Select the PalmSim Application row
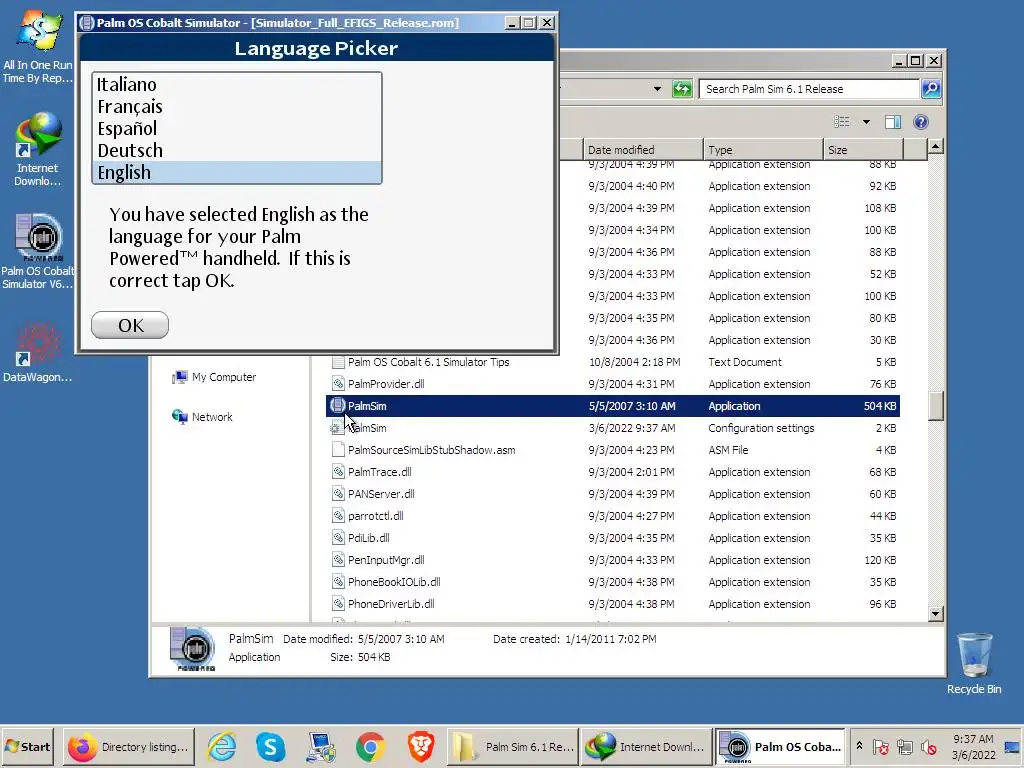The width and height of the screenshot is (1024, 768). tap(613, 406)
